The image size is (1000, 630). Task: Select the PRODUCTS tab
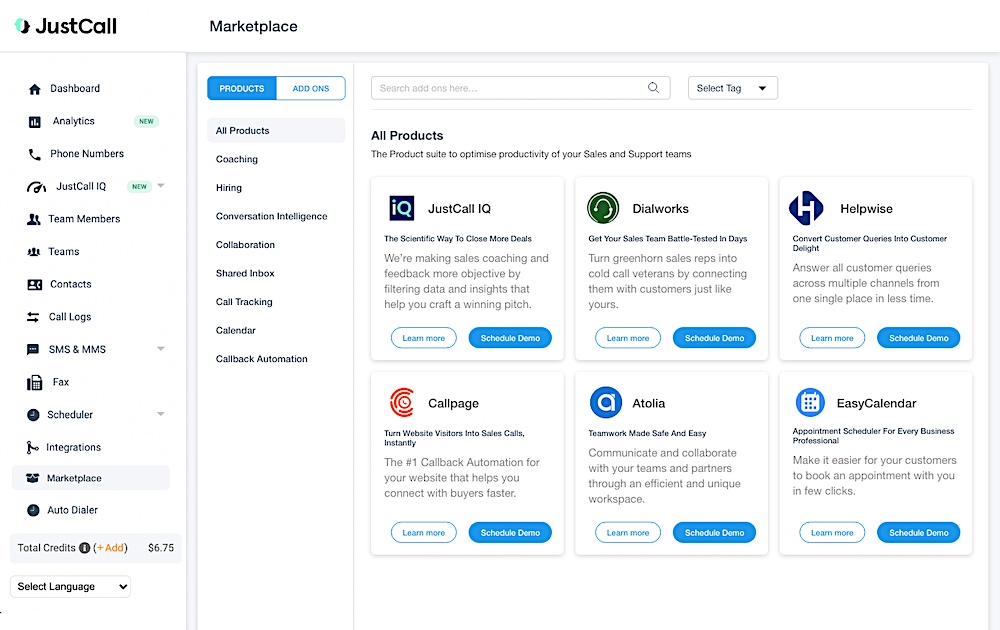[242, 89]
